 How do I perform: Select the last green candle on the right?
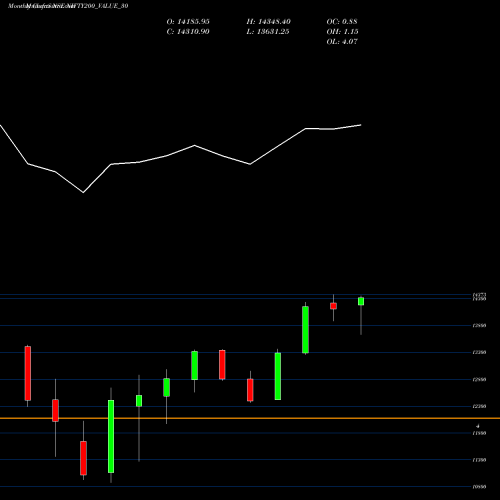[361, 301]
